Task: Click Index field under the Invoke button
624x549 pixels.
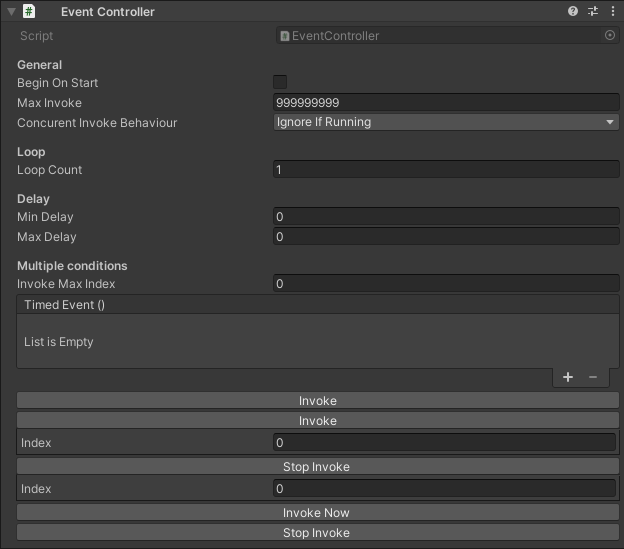Action: 444,443
